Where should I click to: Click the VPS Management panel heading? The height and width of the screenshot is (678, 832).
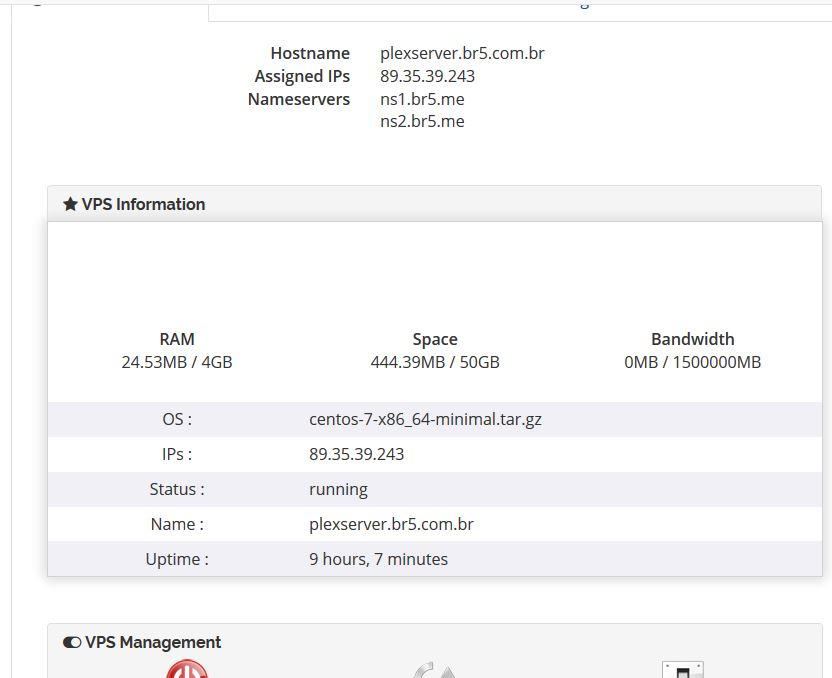pos(153,642)
